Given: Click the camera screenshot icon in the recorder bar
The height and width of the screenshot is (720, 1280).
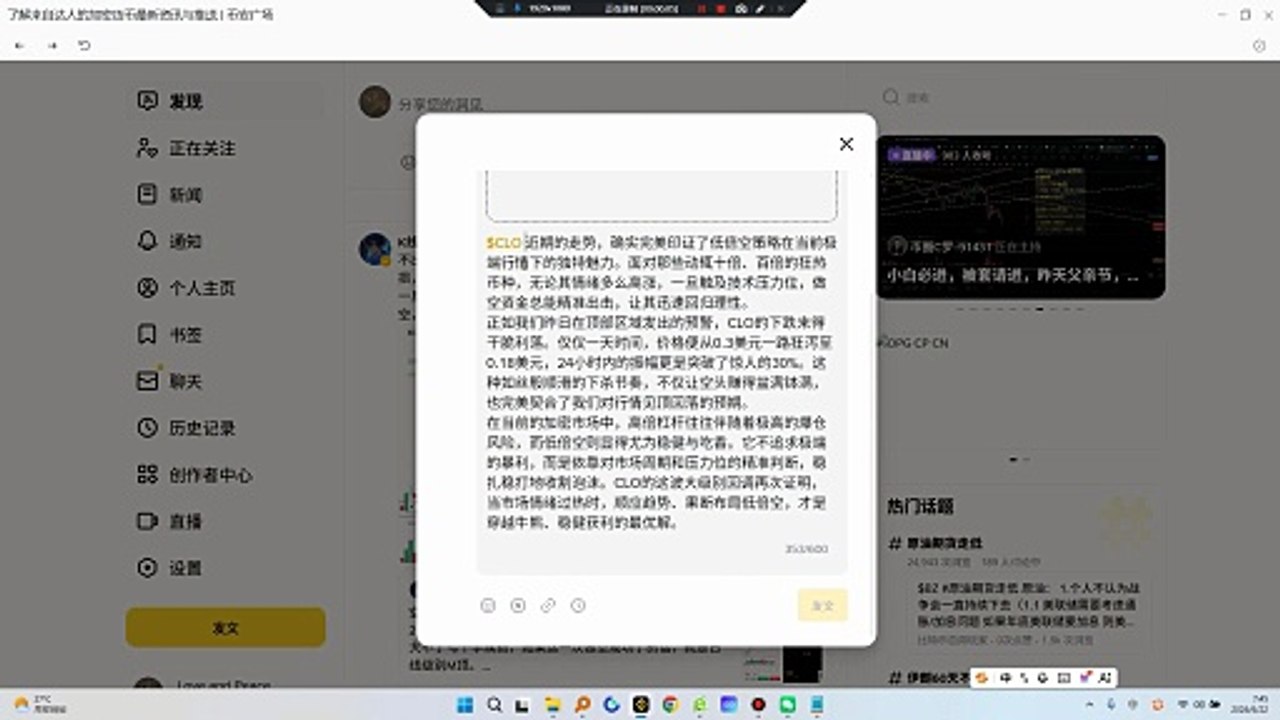Looking at the screenshot, I should 741,8.
